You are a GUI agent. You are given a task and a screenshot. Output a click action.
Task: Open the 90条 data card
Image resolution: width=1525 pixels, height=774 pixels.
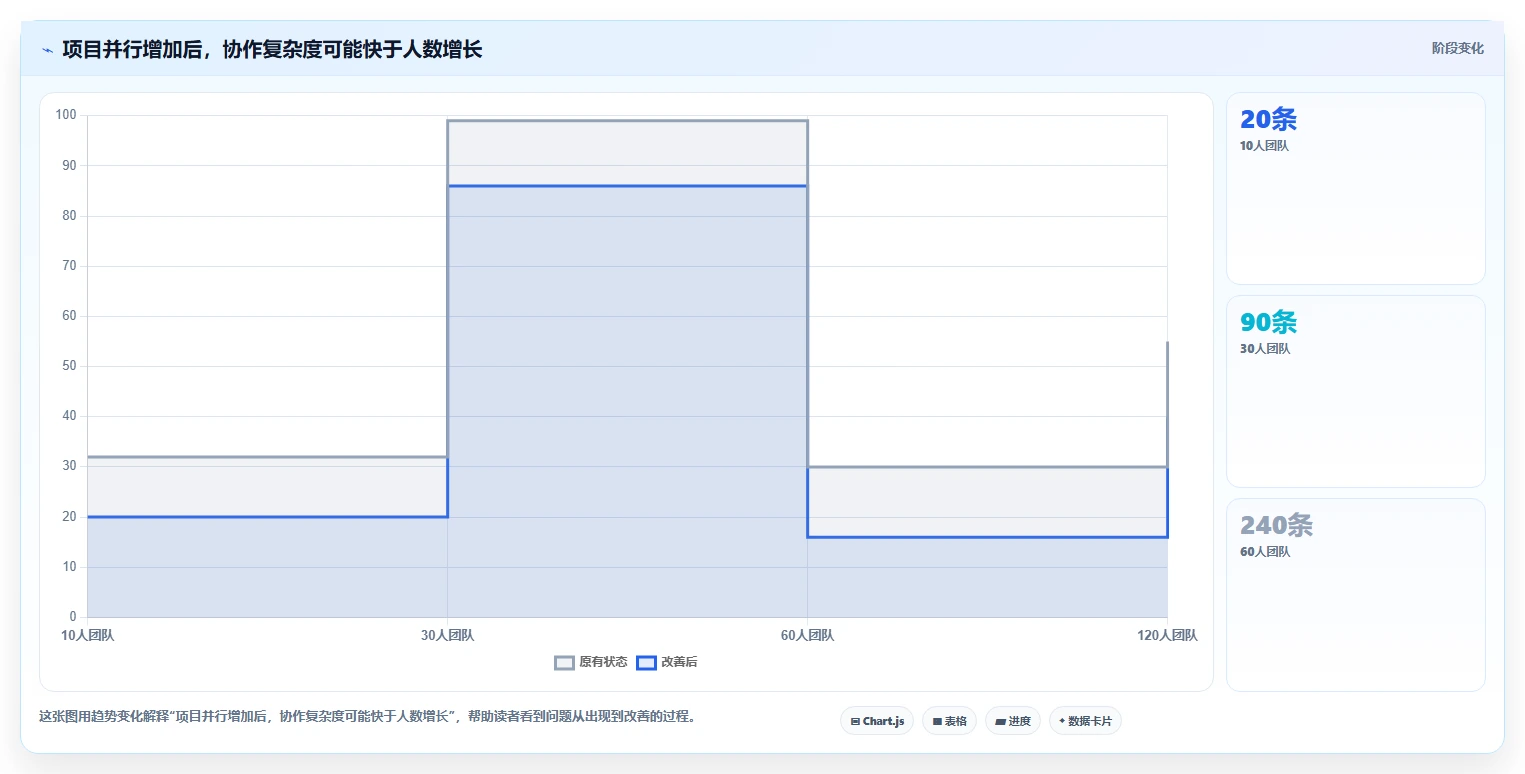1355,391
